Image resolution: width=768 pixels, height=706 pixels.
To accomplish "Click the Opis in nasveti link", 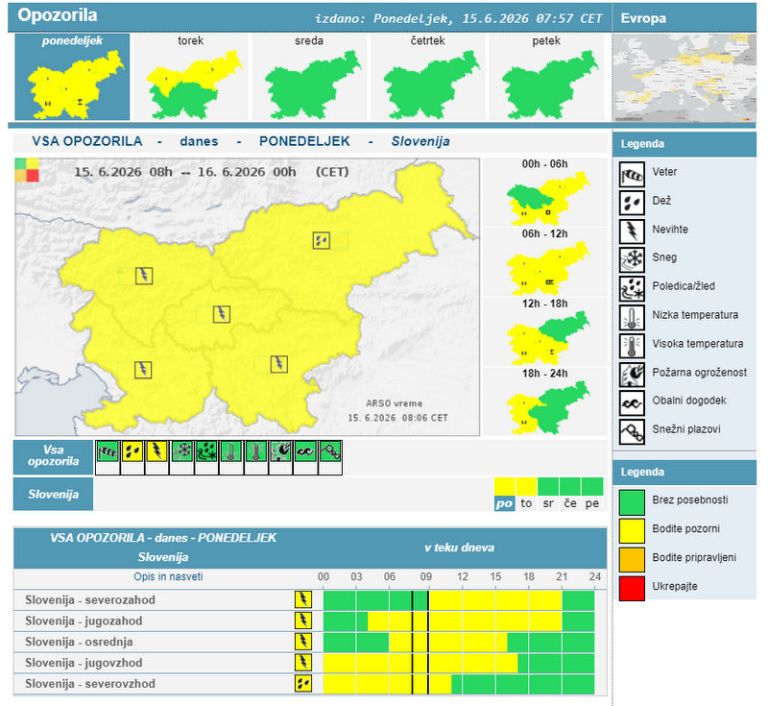I will tap(168, 577).
